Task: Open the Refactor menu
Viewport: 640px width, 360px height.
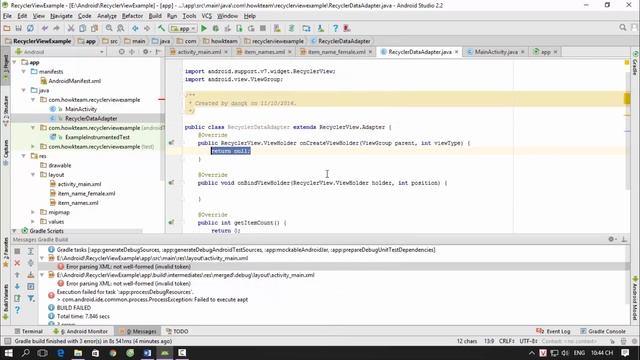Action: click(x=132, y=16)
